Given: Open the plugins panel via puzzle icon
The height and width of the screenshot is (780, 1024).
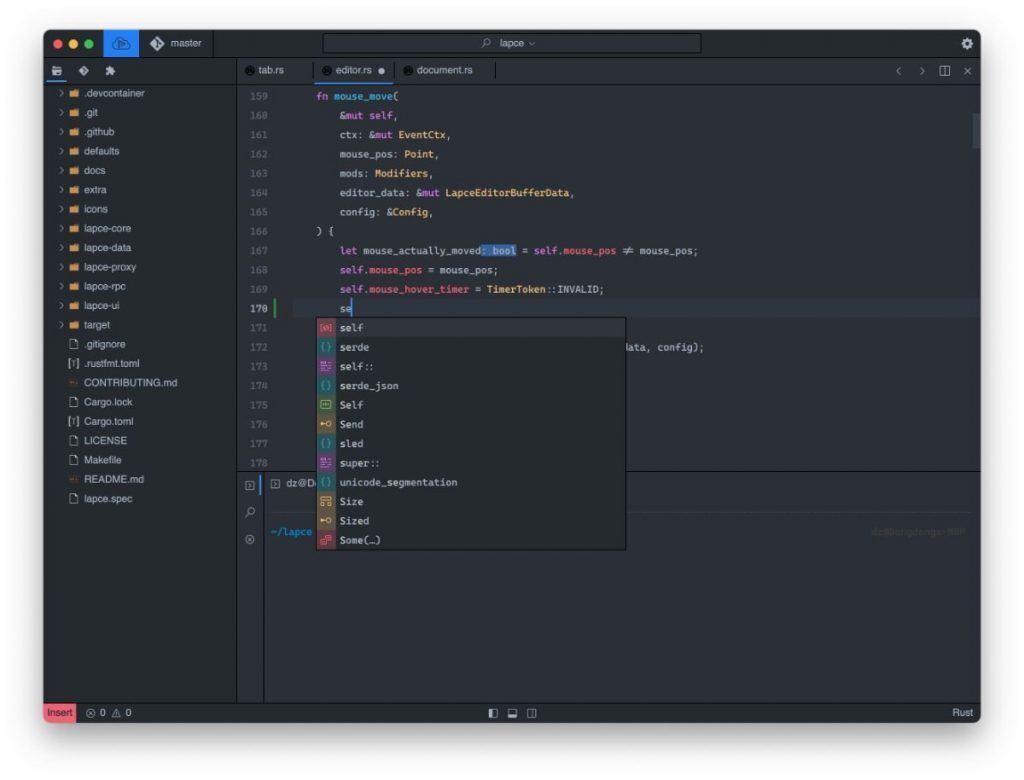Looking at the screenshot, I should click(110, 71).
